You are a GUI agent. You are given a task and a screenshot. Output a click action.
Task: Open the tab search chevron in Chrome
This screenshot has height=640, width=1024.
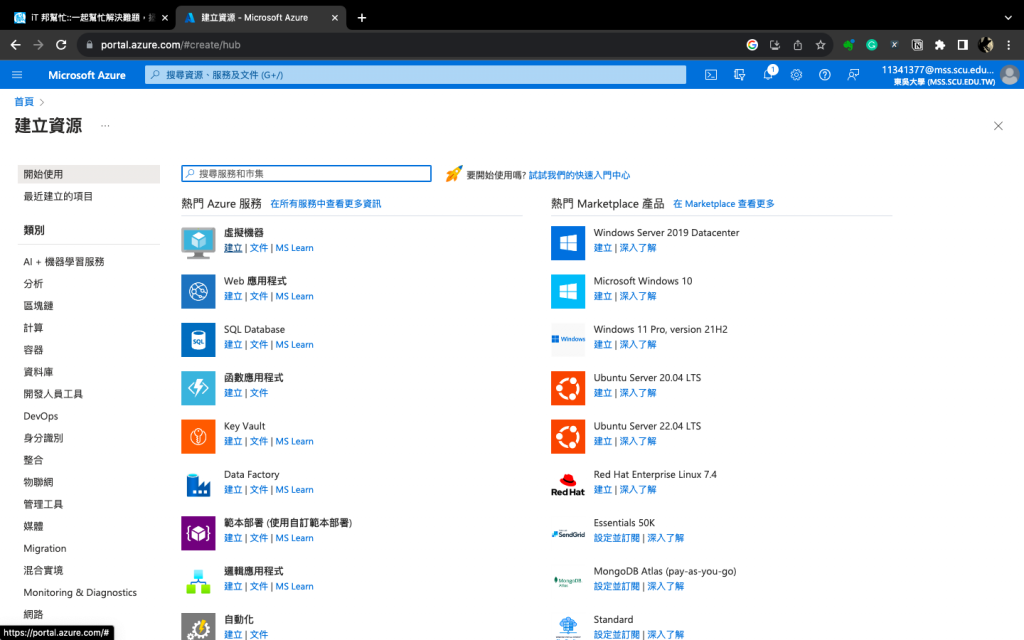(1008, 18)
